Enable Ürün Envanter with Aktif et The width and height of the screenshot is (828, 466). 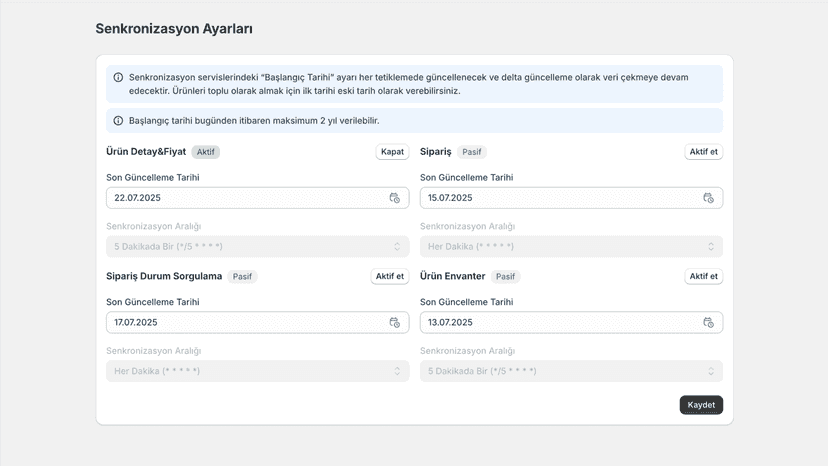point(703,276)
